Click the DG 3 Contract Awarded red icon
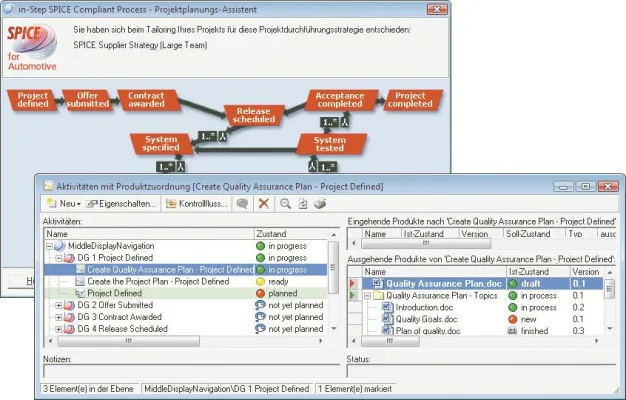This screenshot has height=400, width=626. pos(69,317)
